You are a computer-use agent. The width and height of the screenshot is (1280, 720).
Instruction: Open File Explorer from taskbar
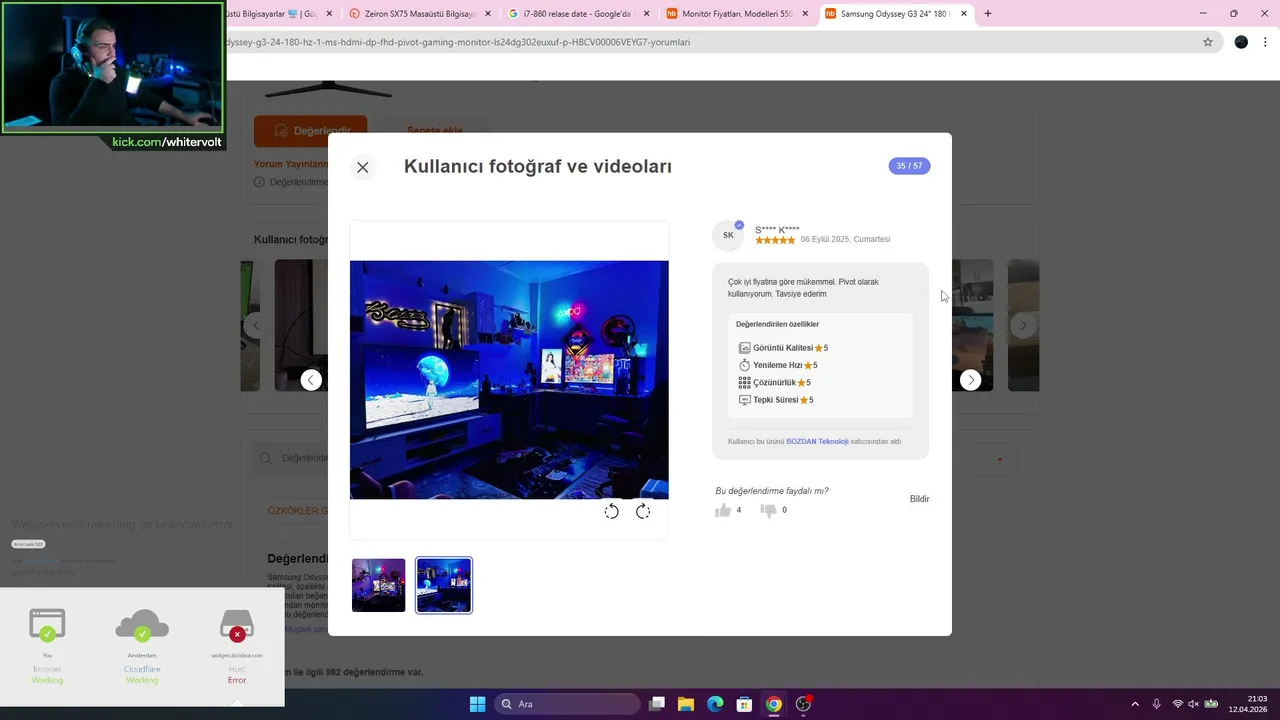pyautogui.click(x=686, y=704)
